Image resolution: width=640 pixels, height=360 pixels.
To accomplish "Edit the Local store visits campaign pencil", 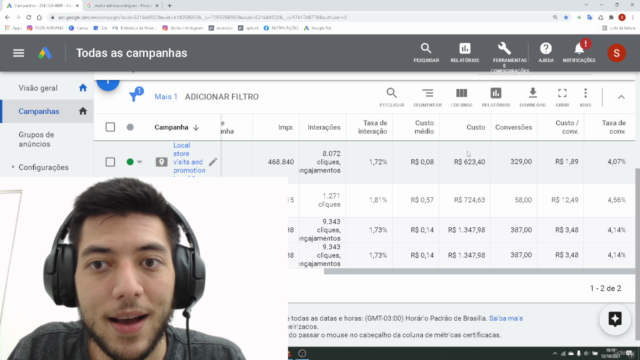I will tap(213, 162).
